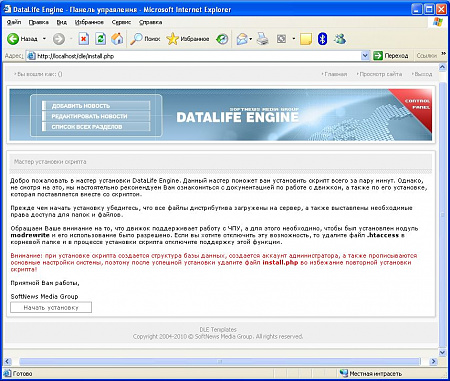Click the vertical scrollbar down arrow
The image size is (450, 381).
point(443,352)
